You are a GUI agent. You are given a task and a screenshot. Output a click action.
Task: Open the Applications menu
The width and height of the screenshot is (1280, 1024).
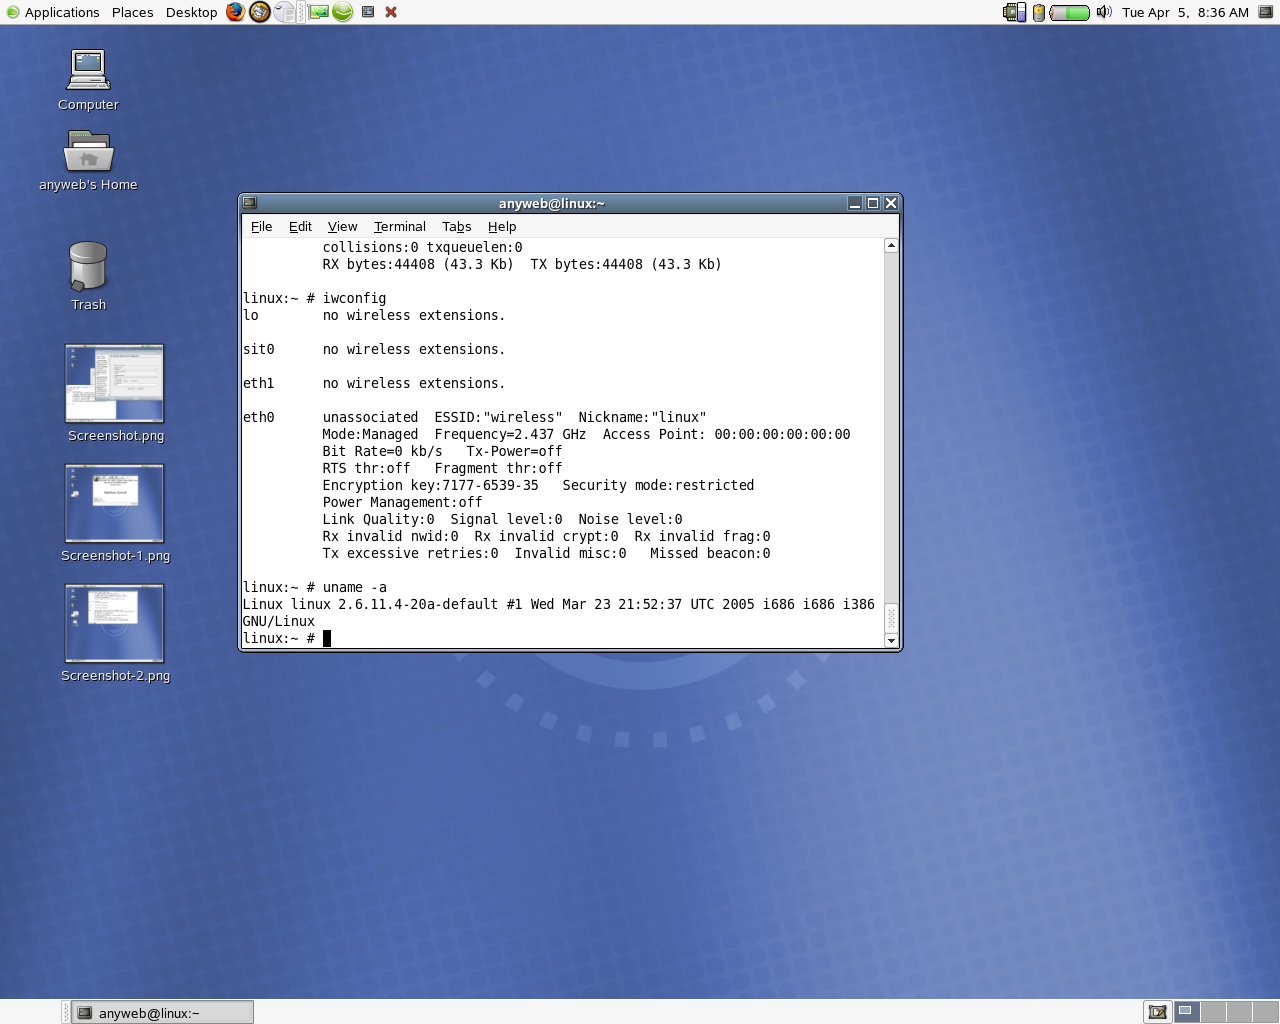click(x=62, y=12)
